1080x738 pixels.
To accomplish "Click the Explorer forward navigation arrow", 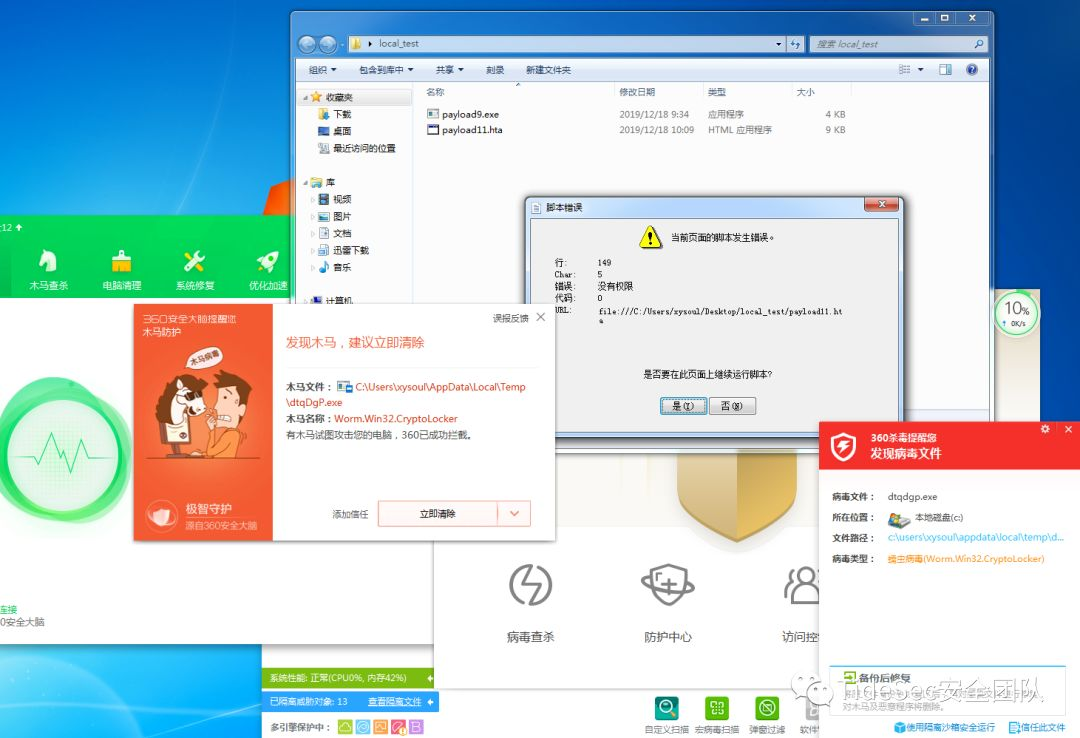I will [328, 44].
